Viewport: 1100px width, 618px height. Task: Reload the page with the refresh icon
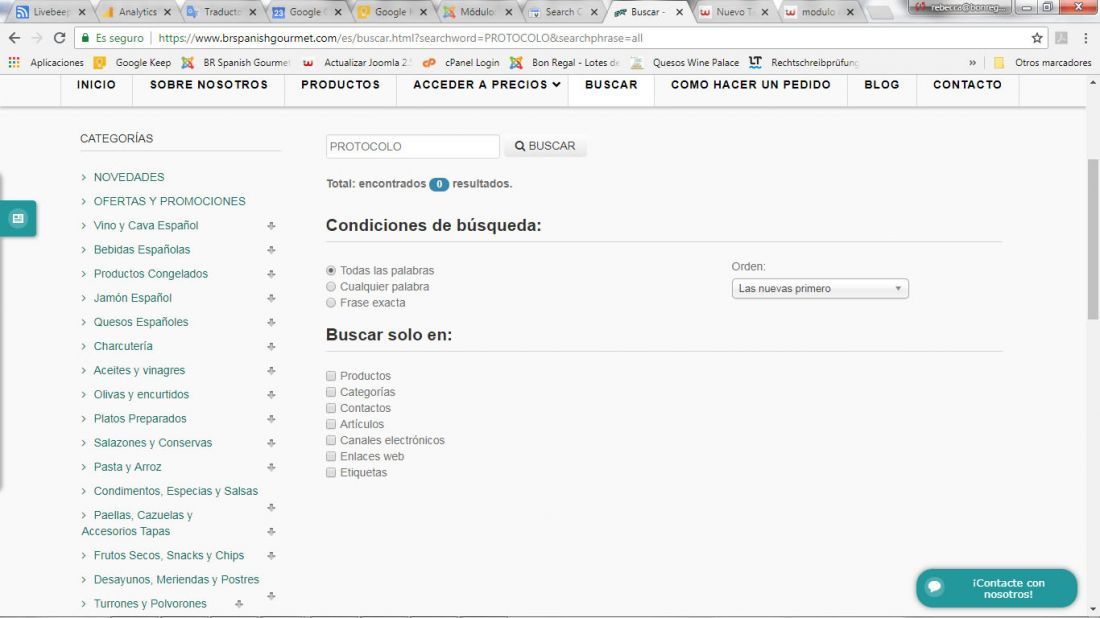[60, 38]
